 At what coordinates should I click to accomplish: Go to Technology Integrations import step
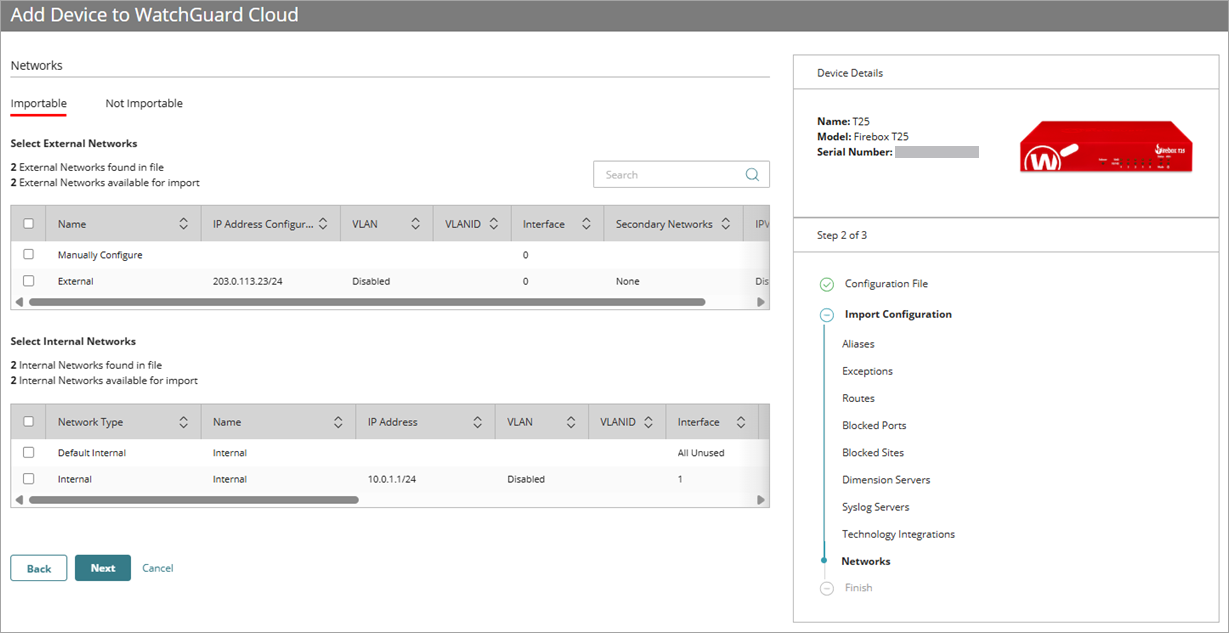898,534
